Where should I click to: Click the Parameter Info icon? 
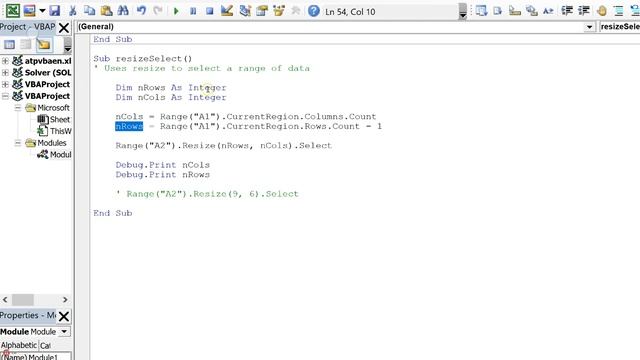click(531, 11)
